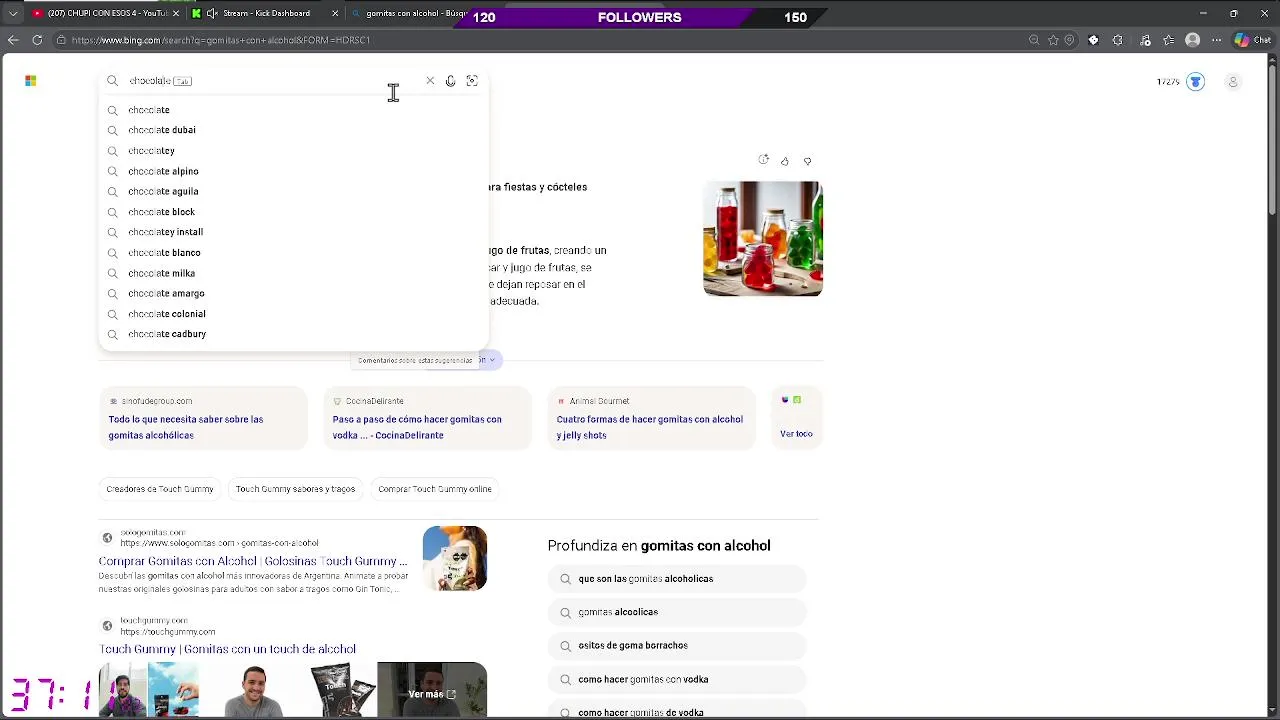Reload the page with the refresh icon
This screenshot has height=720, width=1280.
37,40
